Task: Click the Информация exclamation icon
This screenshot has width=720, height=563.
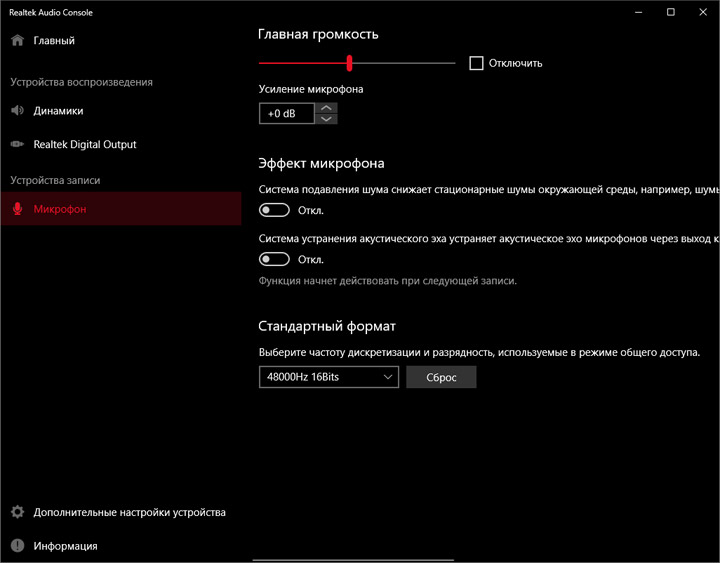Action: 17,546
